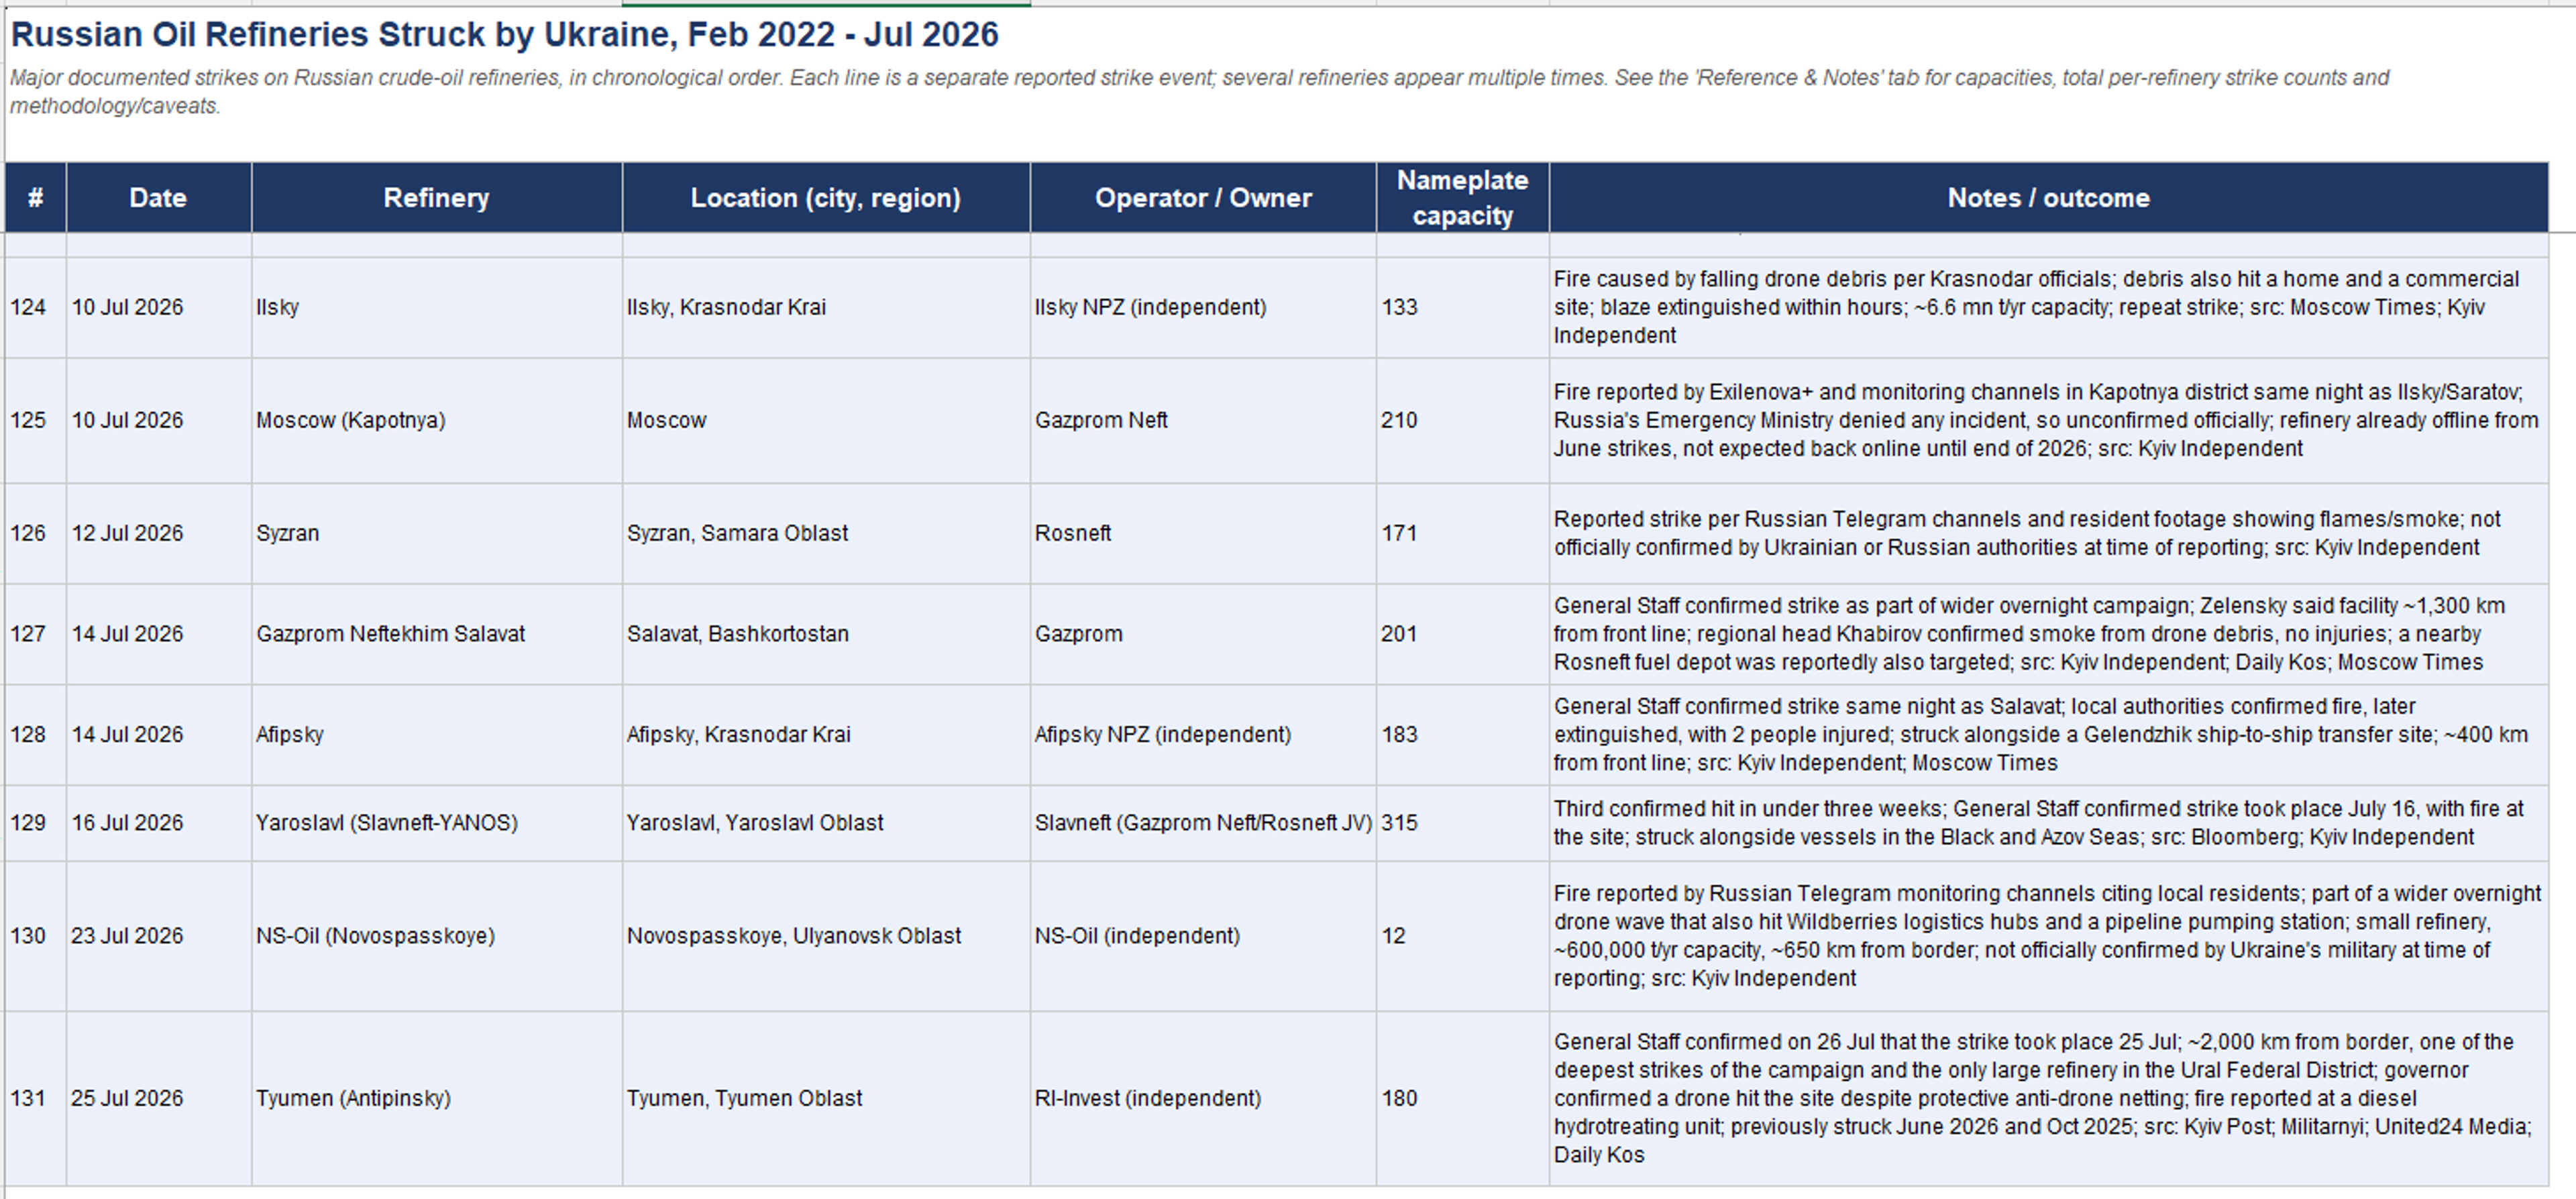Select the 'Ilsky NPZ (independent)' operator cell
Viewport: 2576px width, 1199px height.
point(1203,308)
